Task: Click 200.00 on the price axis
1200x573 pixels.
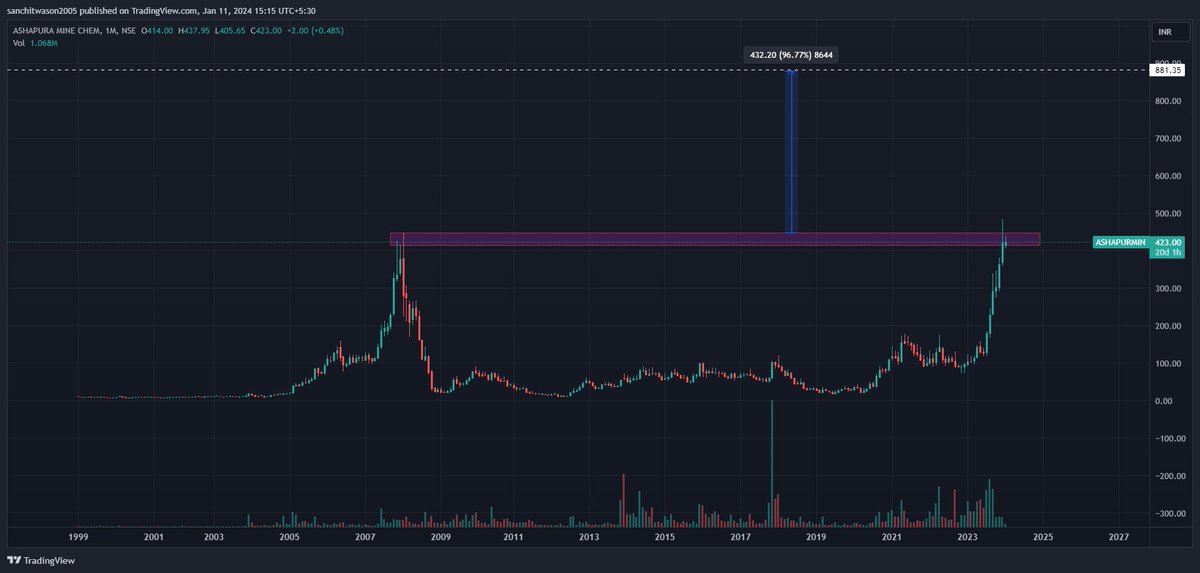Action: (x=1168, y=326)
